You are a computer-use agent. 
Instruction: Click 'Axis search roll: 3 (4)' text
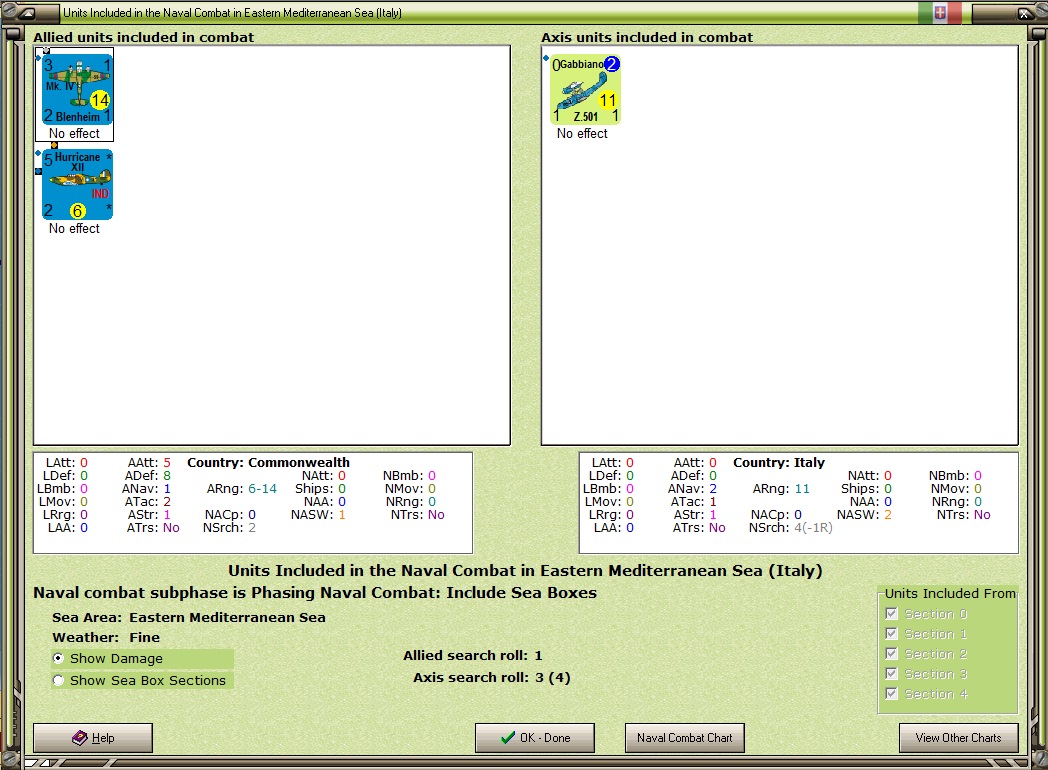tap(492, 678)
